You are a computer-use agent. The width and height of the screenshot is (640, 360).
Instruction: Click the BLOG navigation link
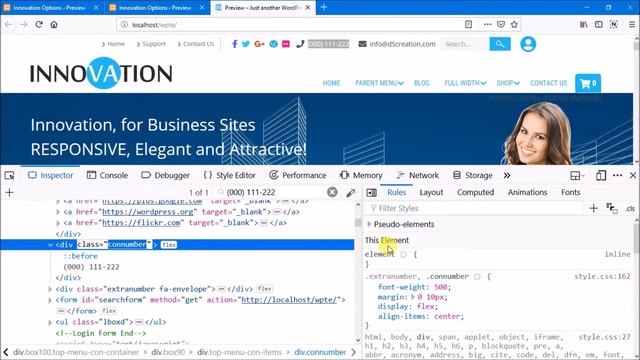tap(422, 83)
